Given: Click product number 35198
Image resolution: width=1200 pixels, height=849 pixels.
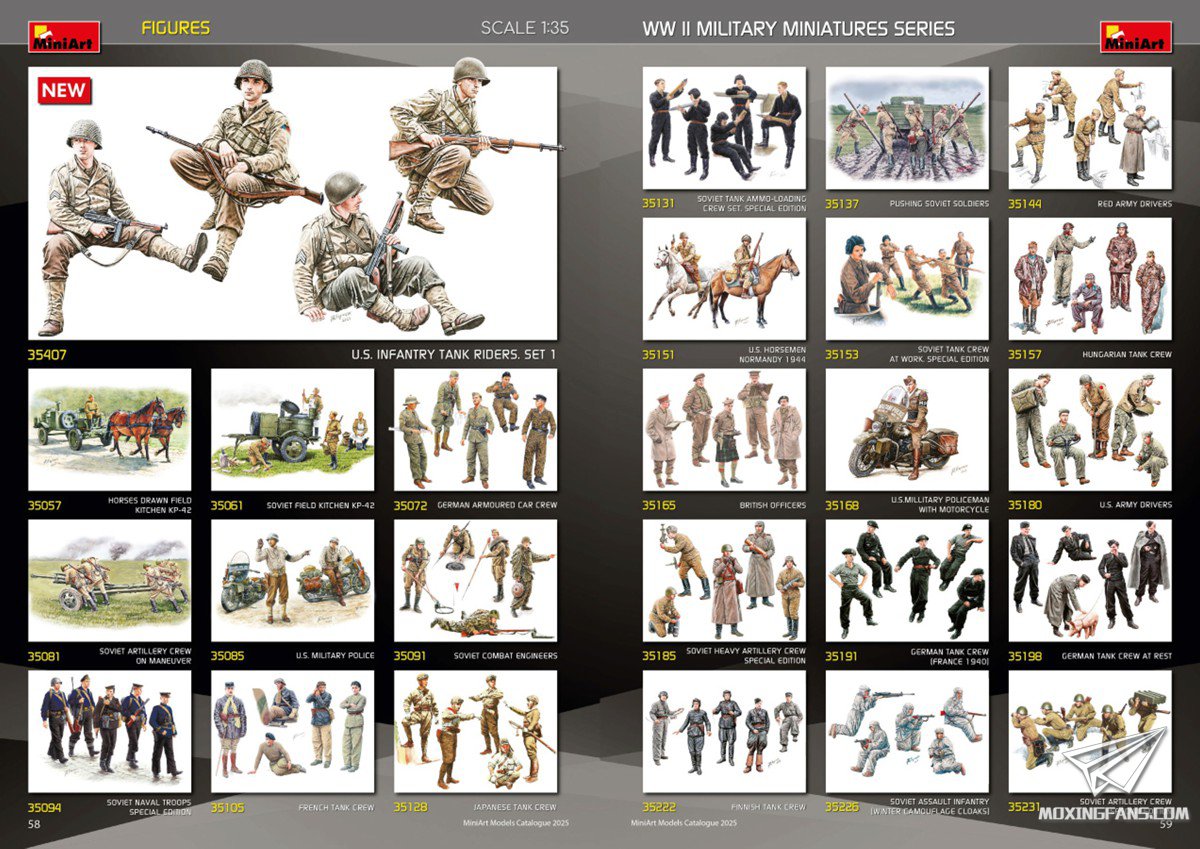Looking at the screenshot, I should pyautogui.click(x=1025, y=656).
